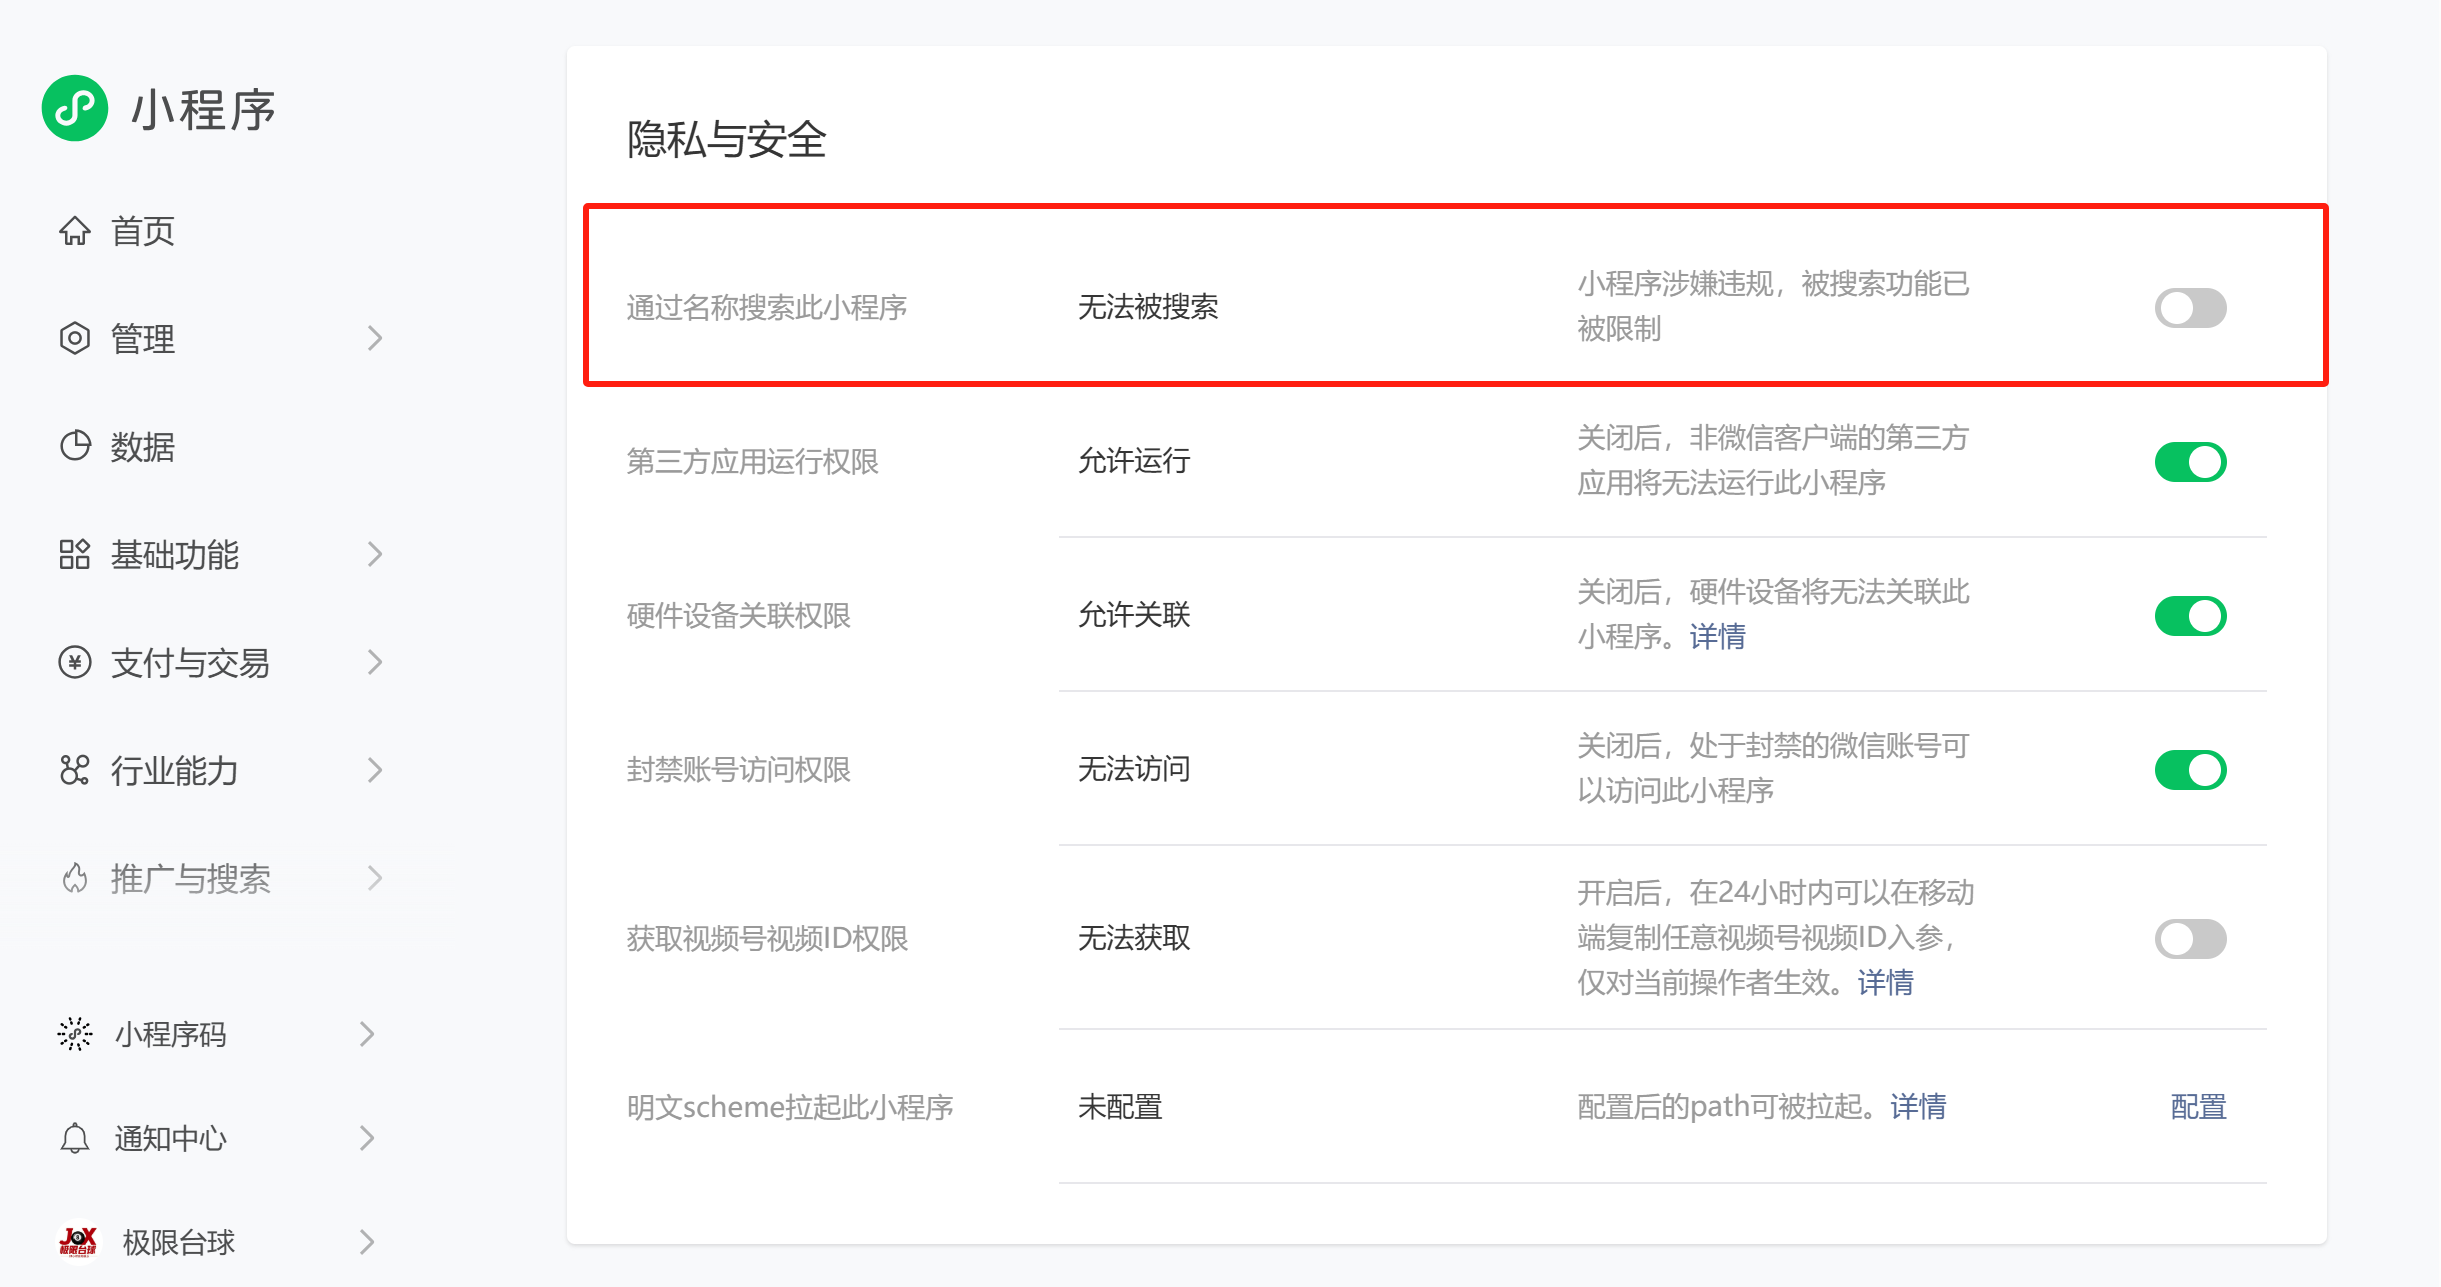Go to the 首页 menu item
Screen dimensions: 2441x1287
142,231
